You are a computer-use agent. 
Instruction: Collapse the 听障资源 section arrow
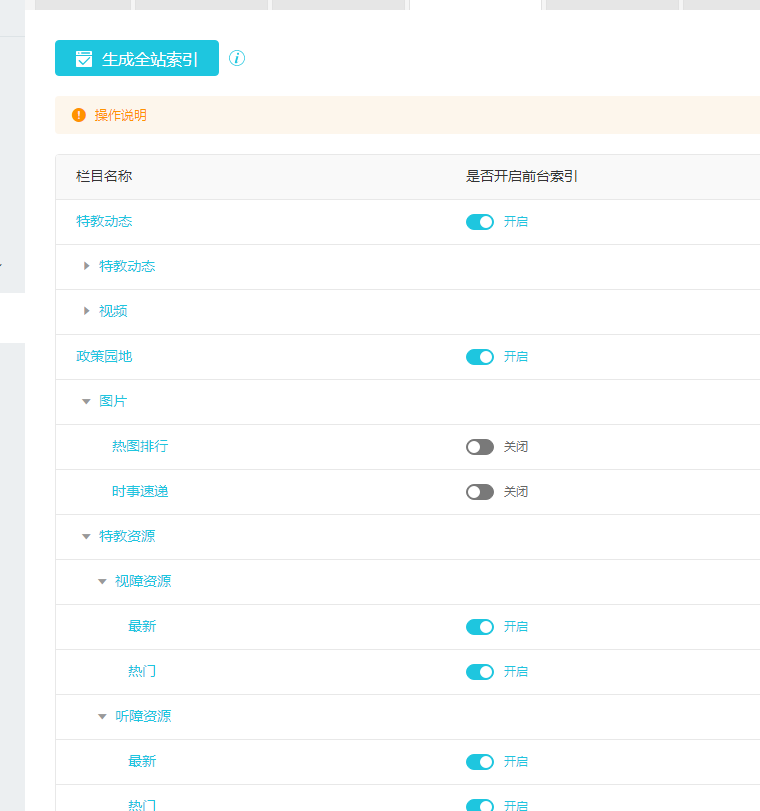(102, 717)
